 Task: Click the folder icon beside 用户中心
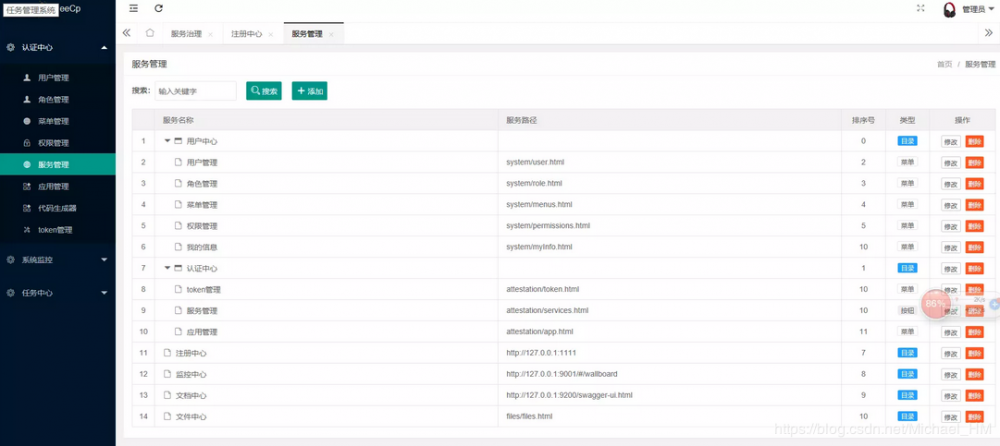(x=179, y=141)
